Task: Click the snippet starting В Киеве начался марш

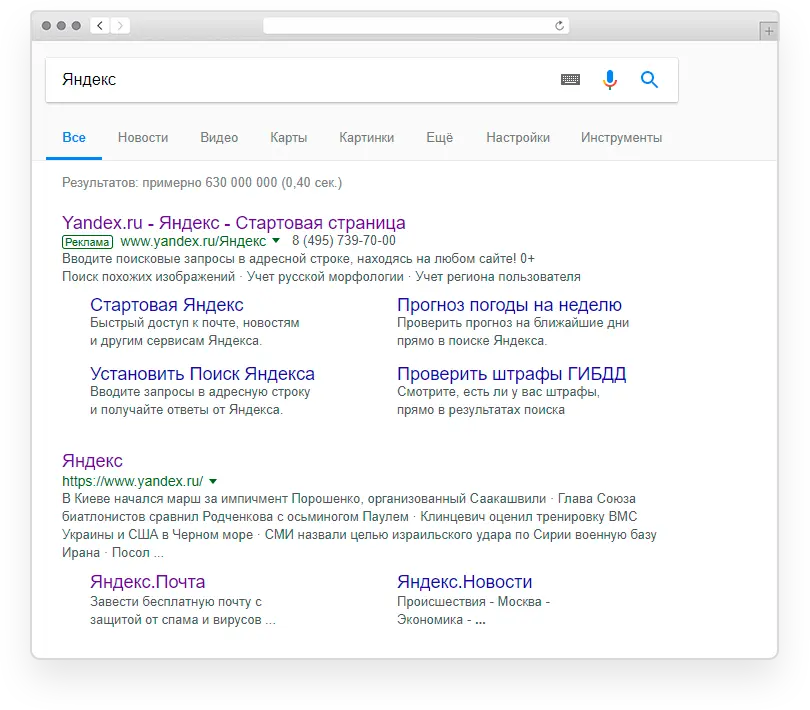Action: tap(360, 526)
